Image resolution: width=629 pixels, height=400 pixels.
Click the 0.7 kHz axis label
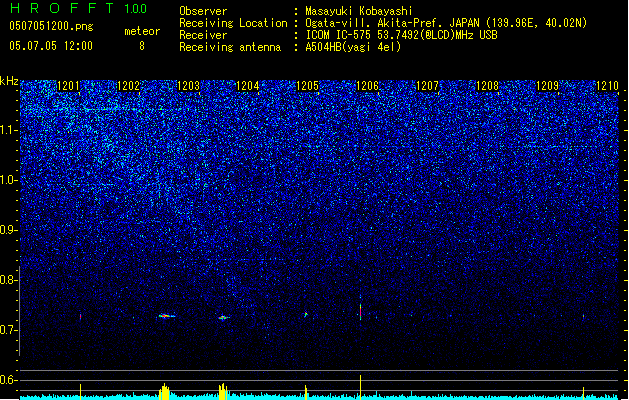tap(9, 330)
